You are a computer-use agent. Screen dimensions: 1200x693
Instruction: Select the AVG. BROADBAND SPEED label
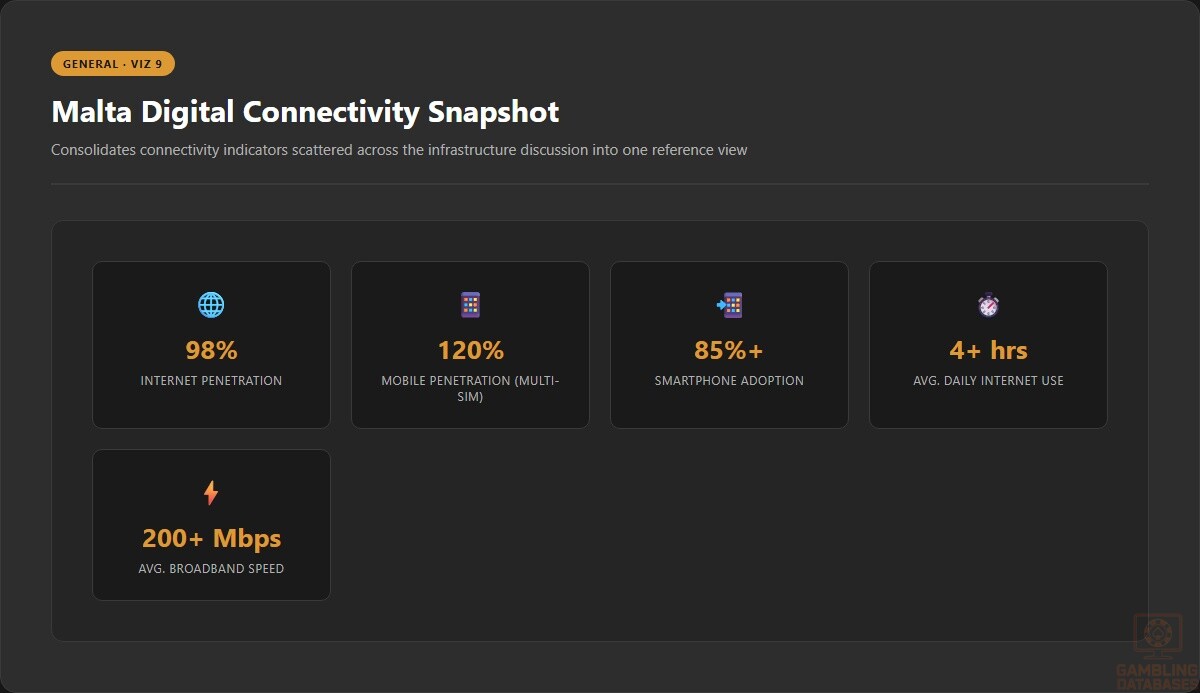(211, 569)
